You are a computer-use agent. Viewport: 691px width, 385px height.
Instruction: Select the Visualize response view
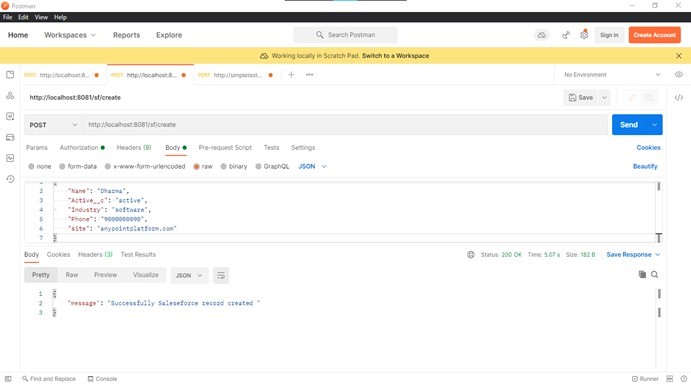coord(145,275)
